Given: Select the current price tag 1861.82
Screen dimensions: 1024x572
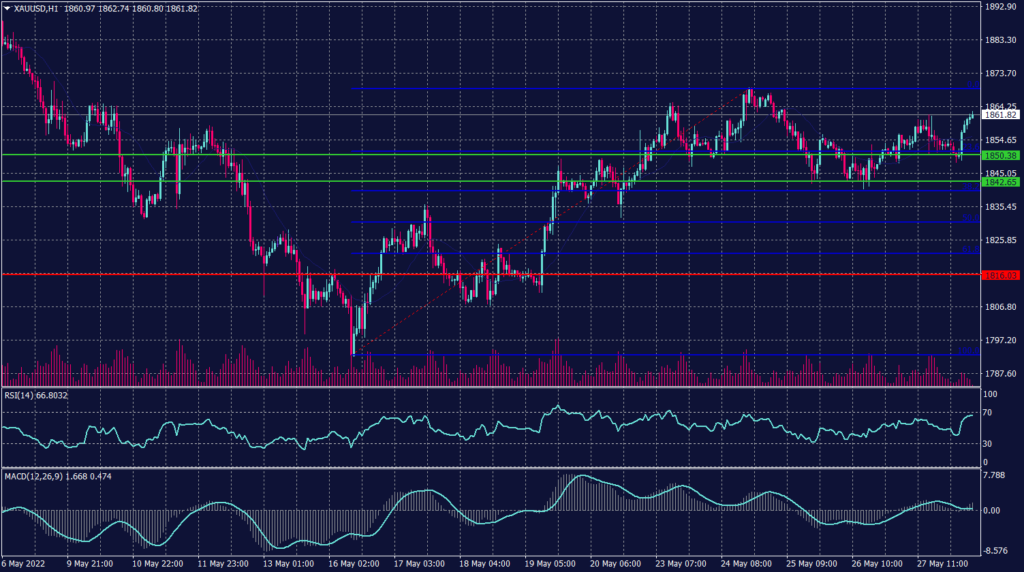Looking at the screenshot, I should point(999,115).
